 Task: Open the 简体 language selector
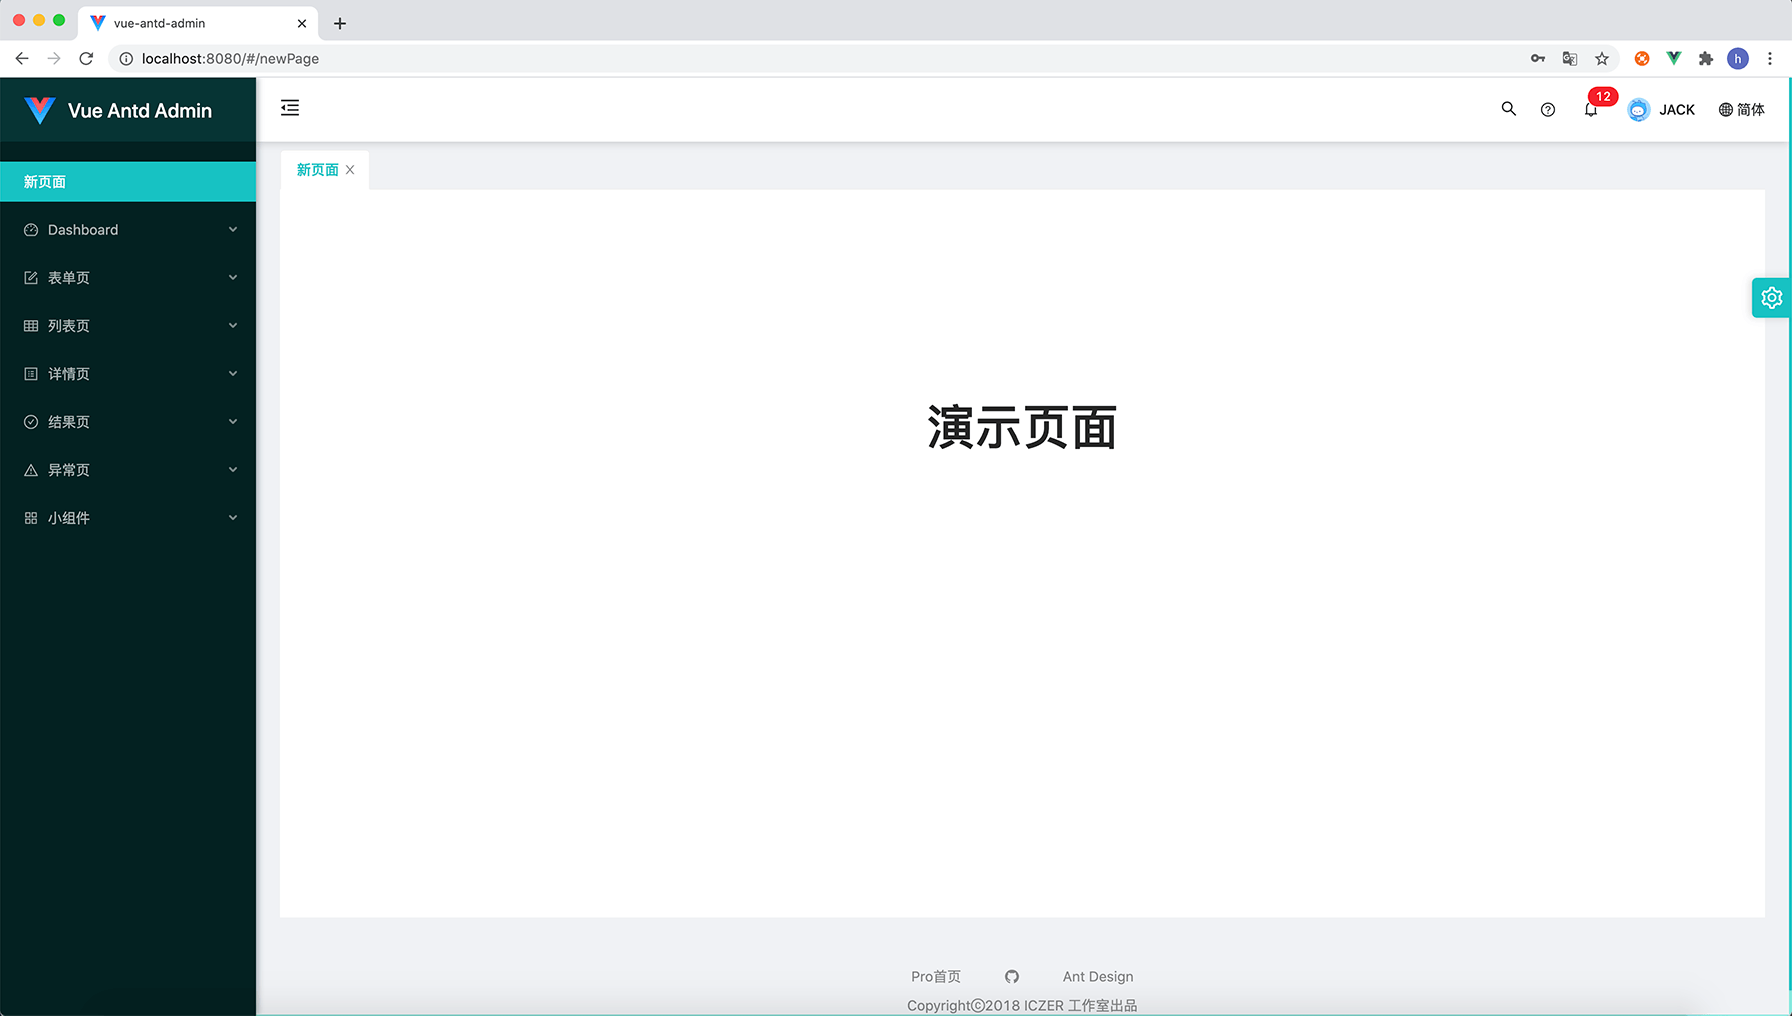pos(1741,109)
